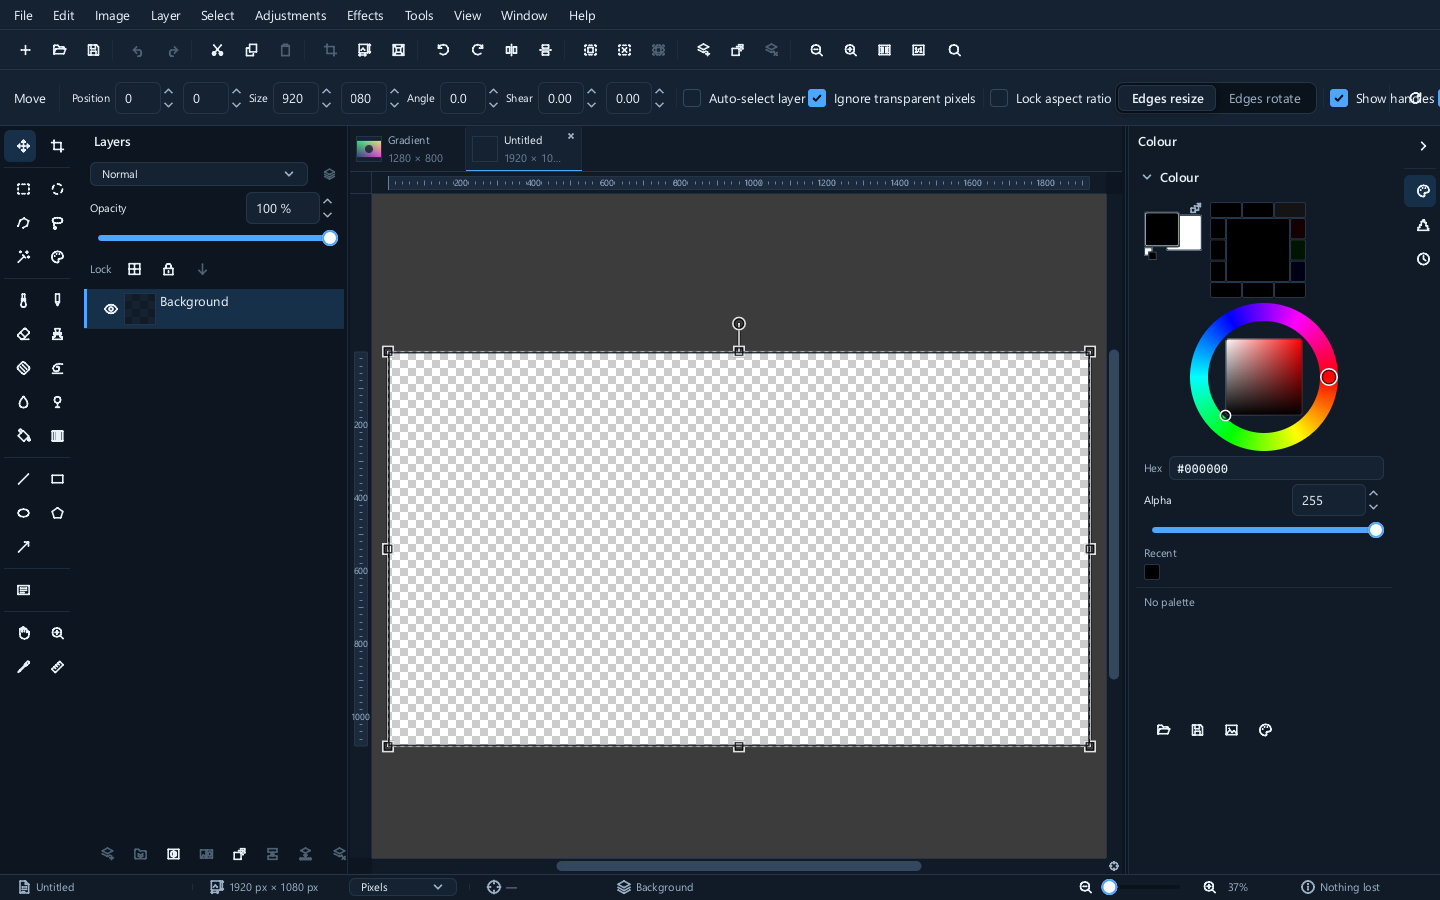The width and height of the screenshot is (1440, 900).
Task: Open the Normal blend mode dropdown
Action: click(x=198, y=174)
